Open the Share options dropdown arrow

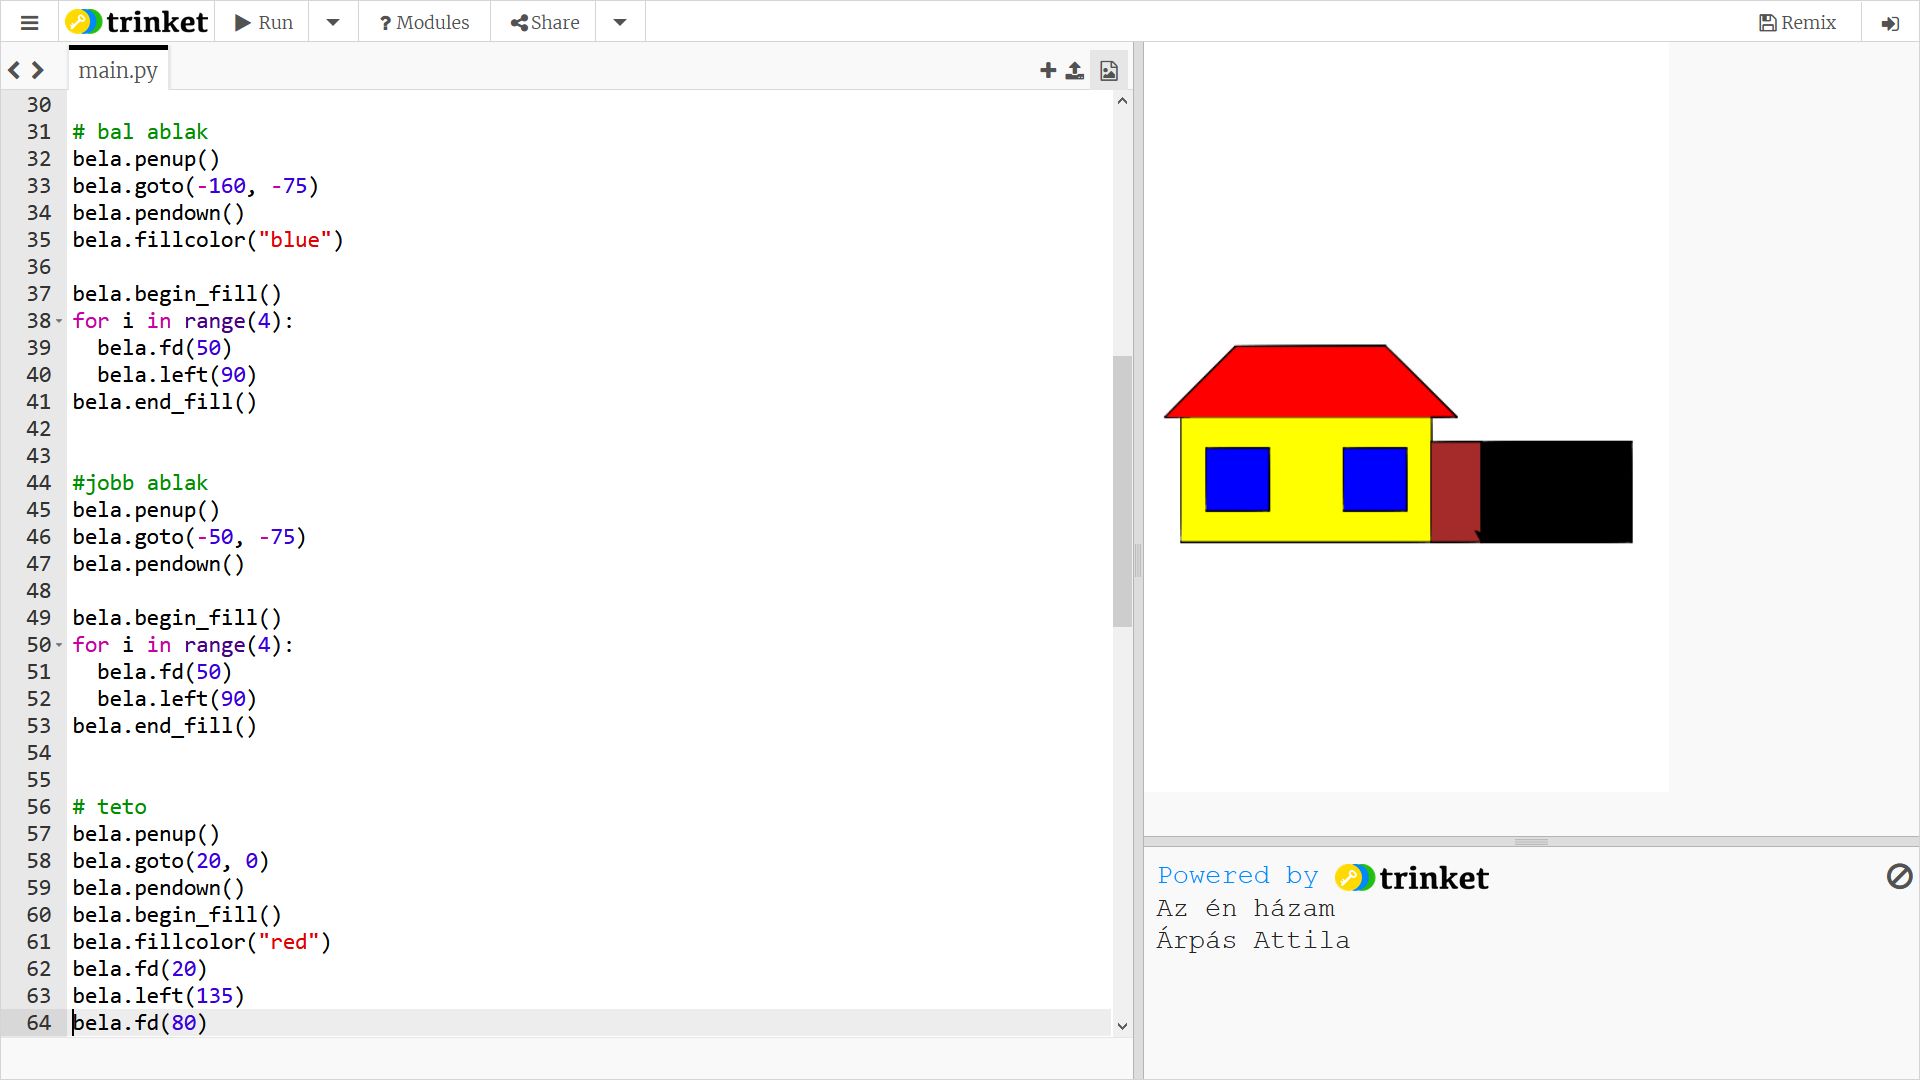(x=620, y=22)
